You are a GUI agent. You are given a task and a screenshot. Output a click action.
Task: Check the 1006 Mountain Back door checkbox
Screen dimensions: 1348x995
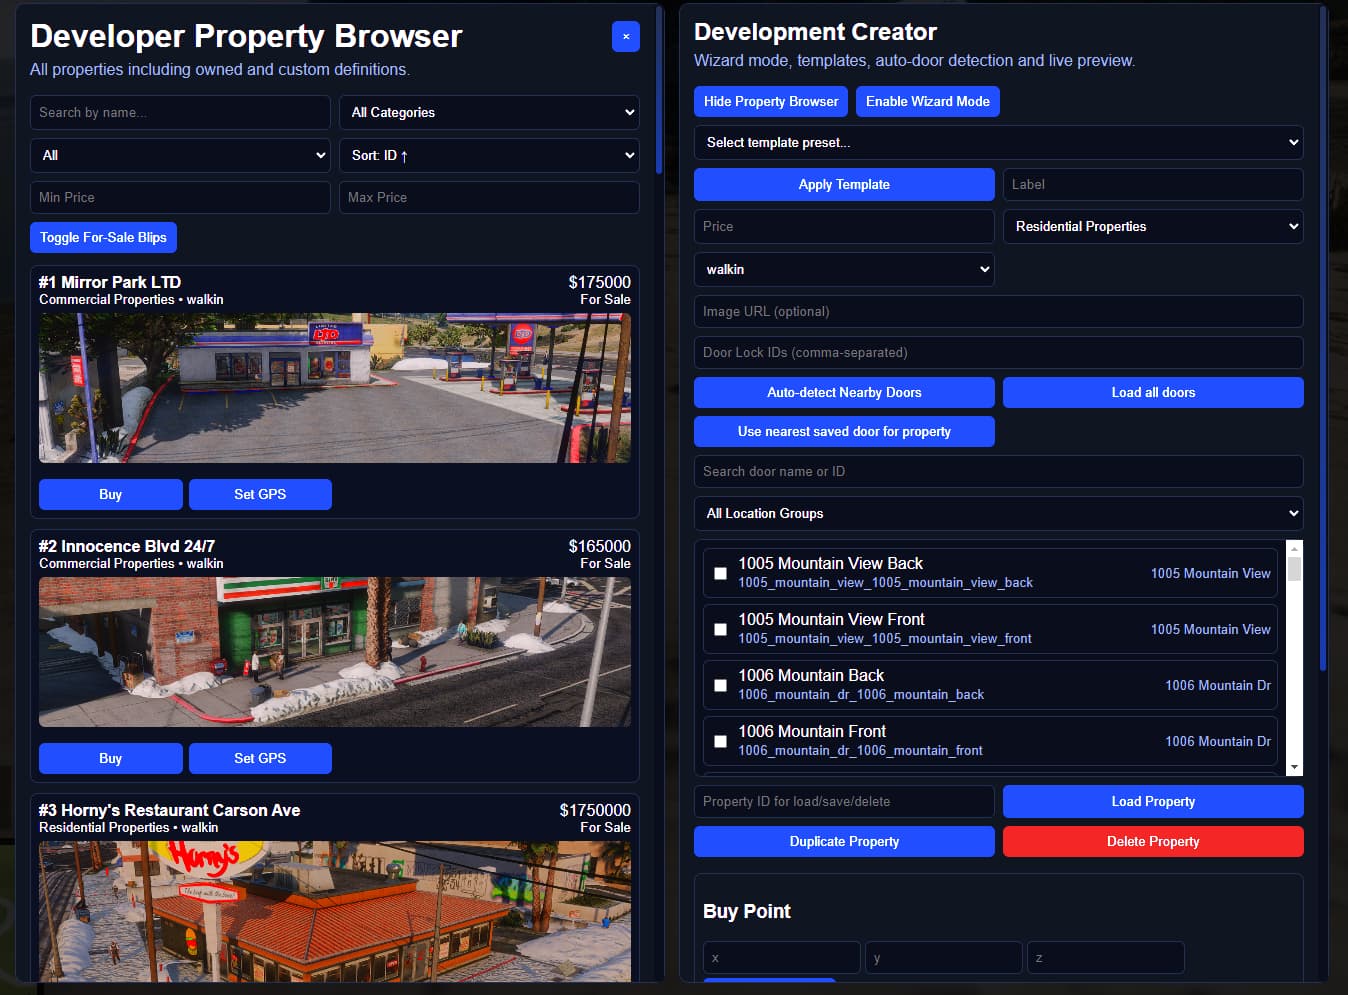720,685
